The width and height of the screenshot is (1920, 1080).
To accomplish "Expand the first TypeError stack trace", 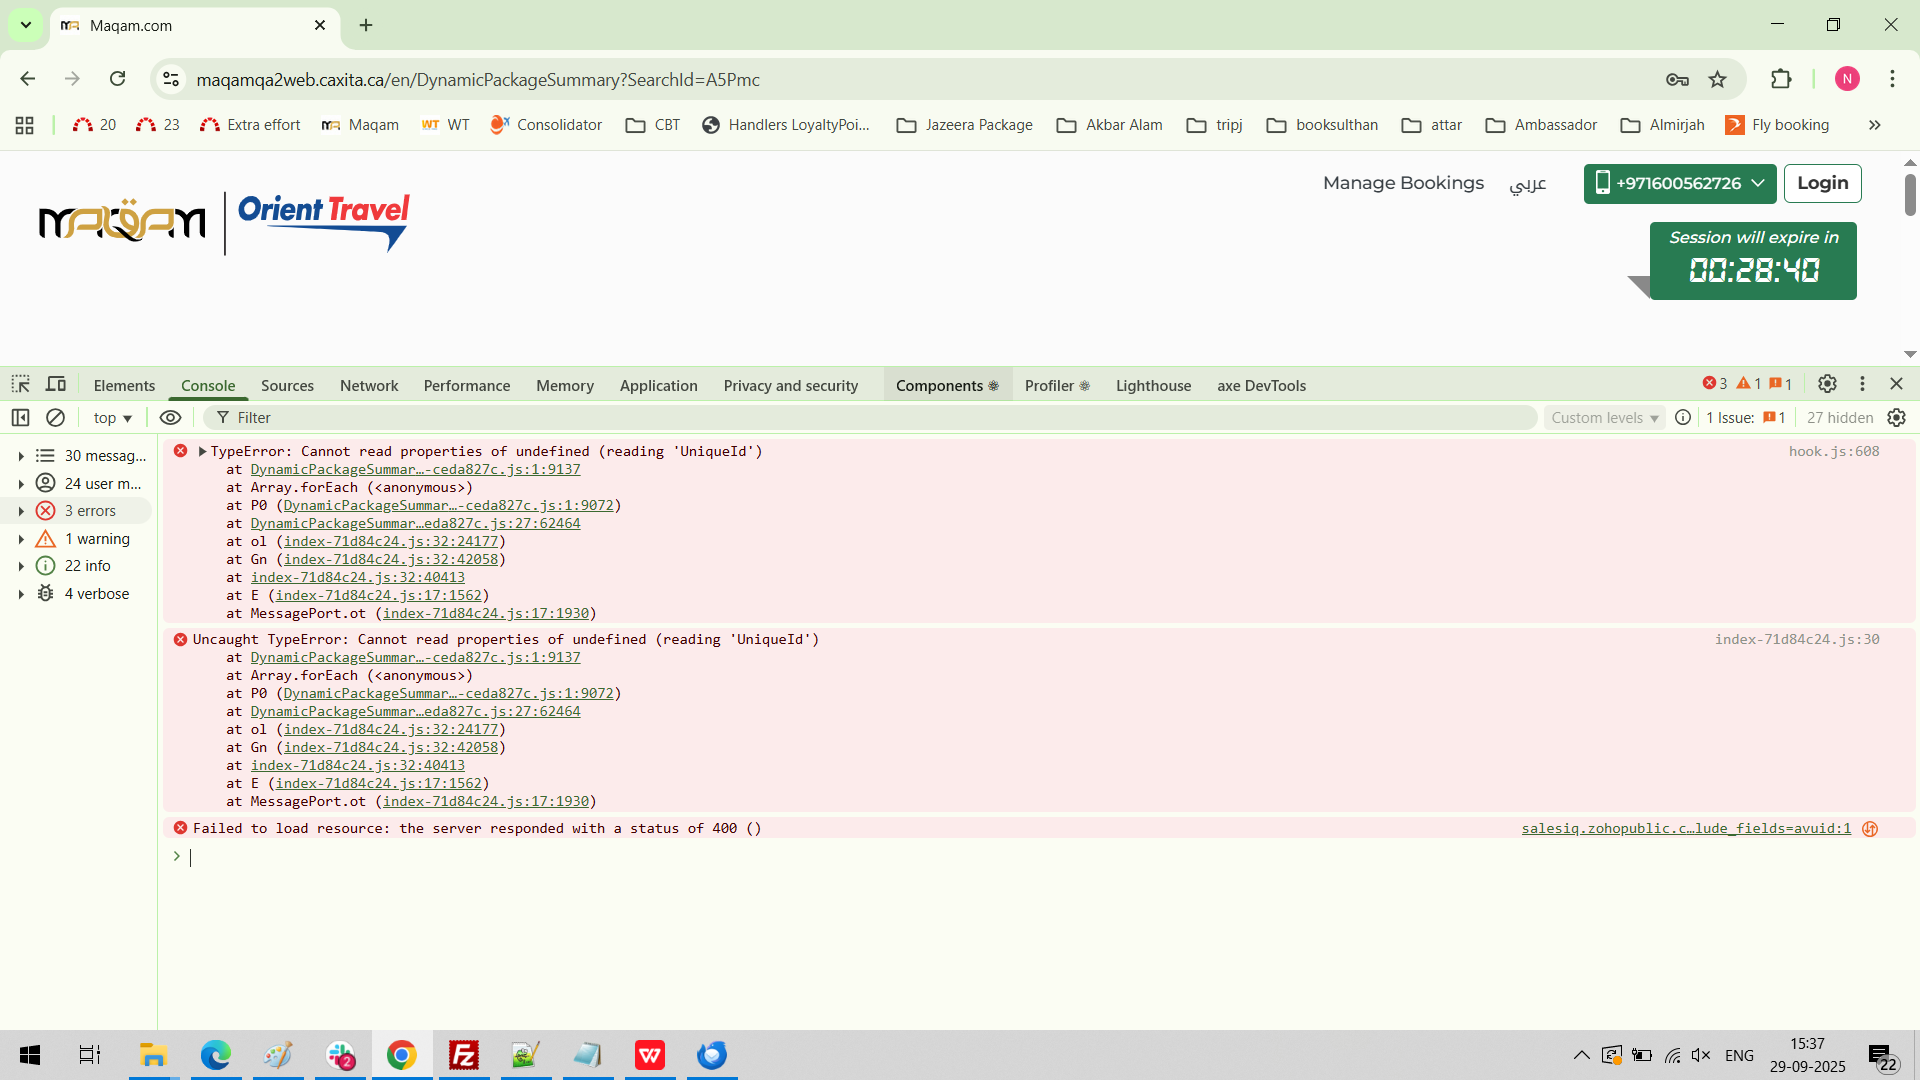I will point(202,452).
